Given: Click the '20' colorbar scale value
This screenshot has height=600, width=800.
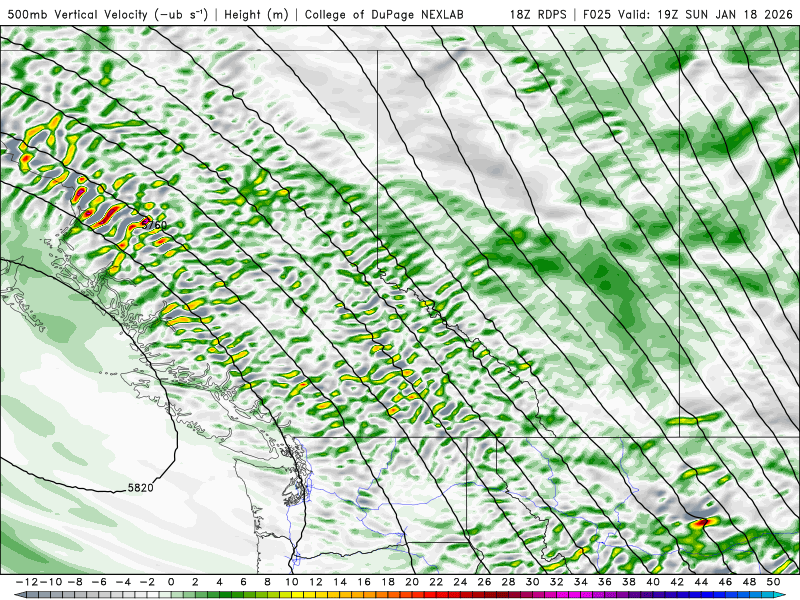Looking at the screenshot, I should pyautogui.click(x=412, y=582).
